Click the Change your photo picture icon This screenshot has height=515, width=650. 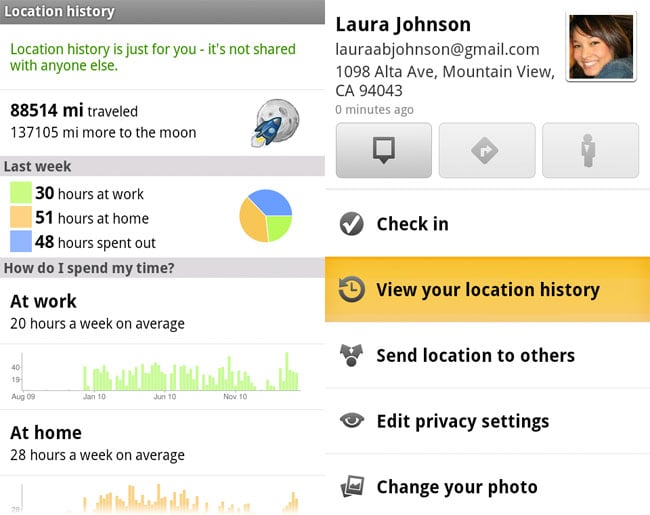(x=351, y=487)
